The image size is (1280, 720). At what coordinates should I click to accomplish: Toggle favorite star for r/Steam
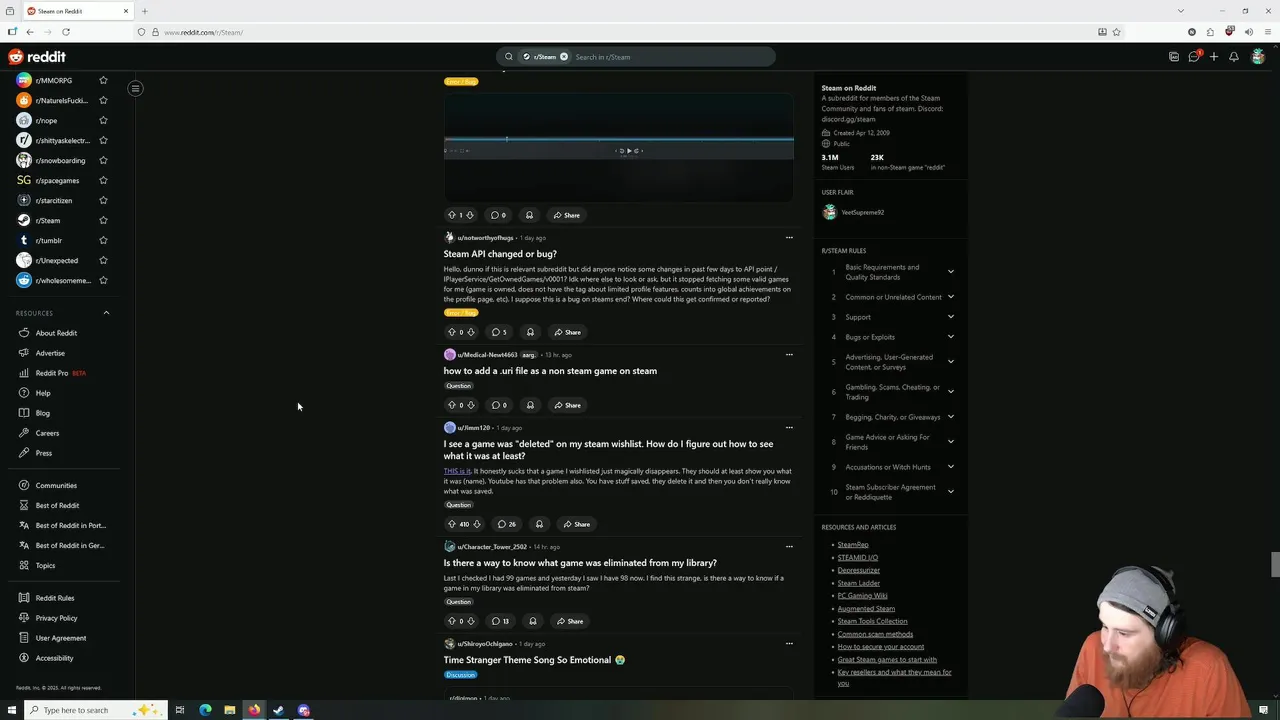pyautogui.click(x=103, y=220)
